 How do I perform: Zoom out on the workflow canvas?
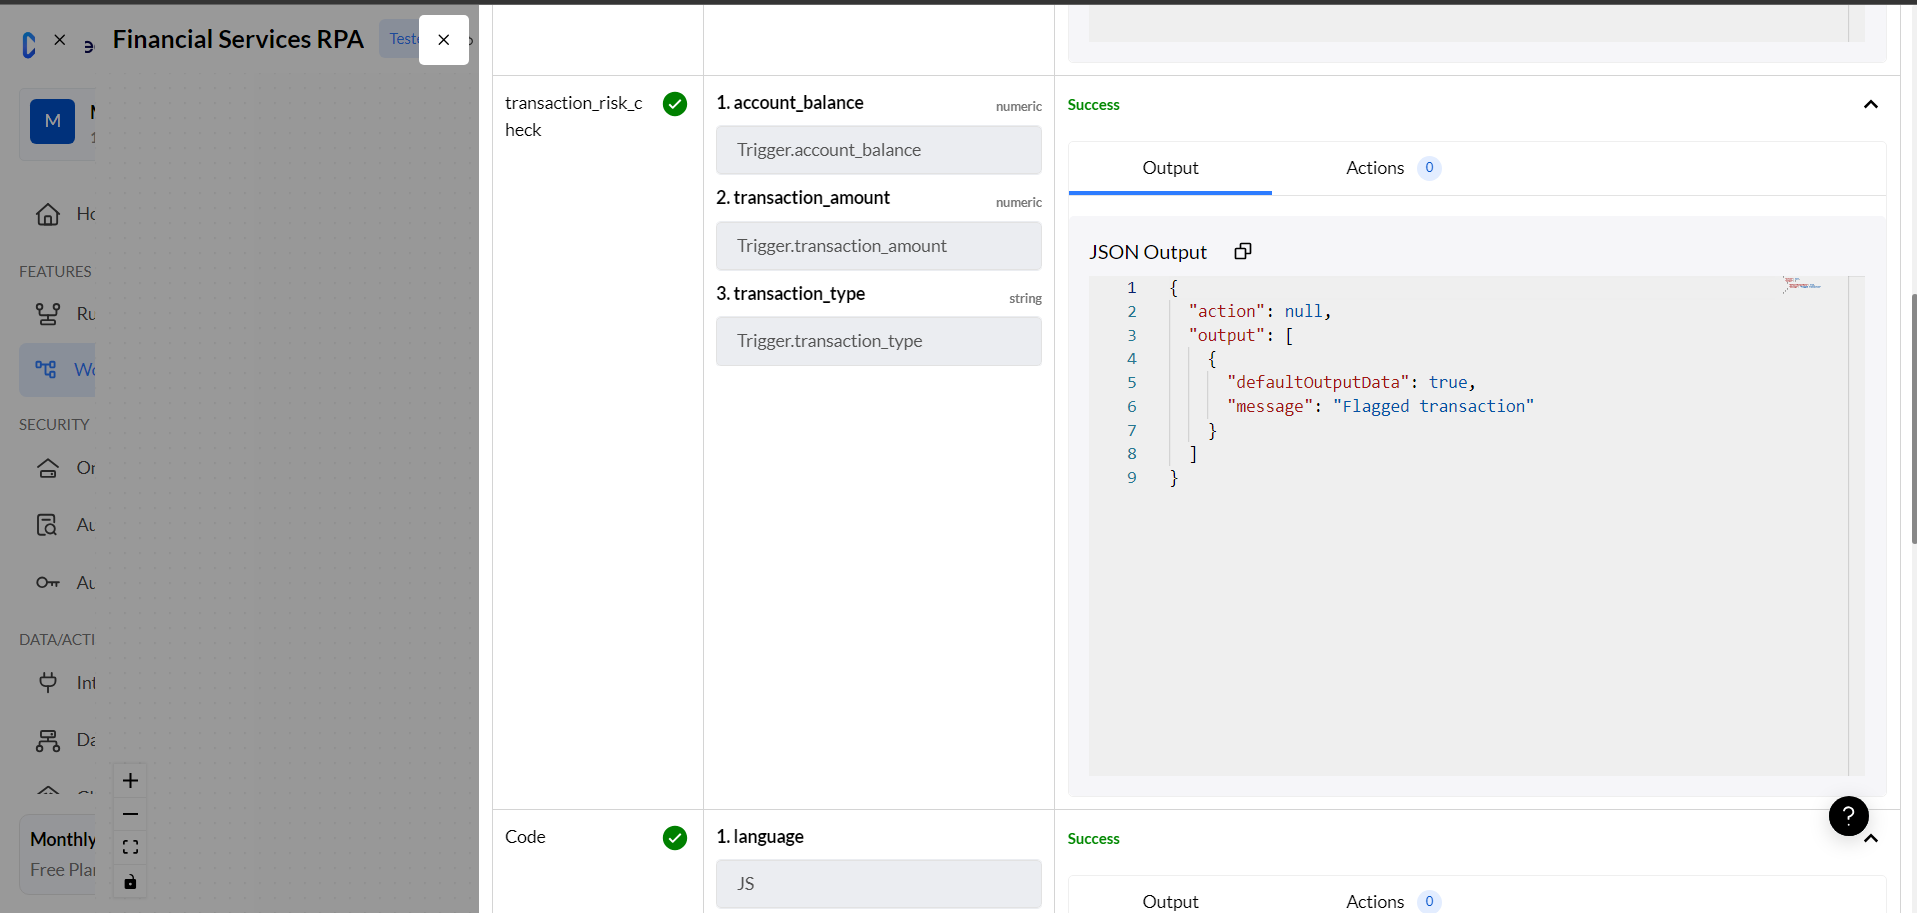click(x=130, y=814)
